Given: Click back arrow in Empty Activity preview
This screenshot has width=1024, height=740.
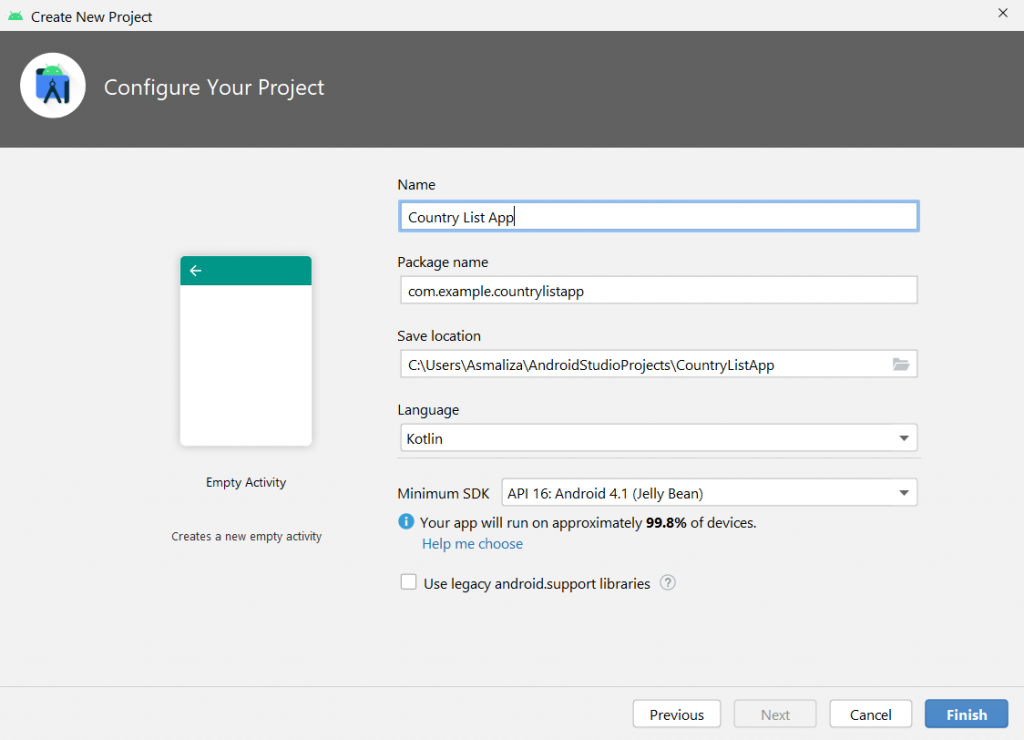Looking at the screenshot, I should coord(195,271).
